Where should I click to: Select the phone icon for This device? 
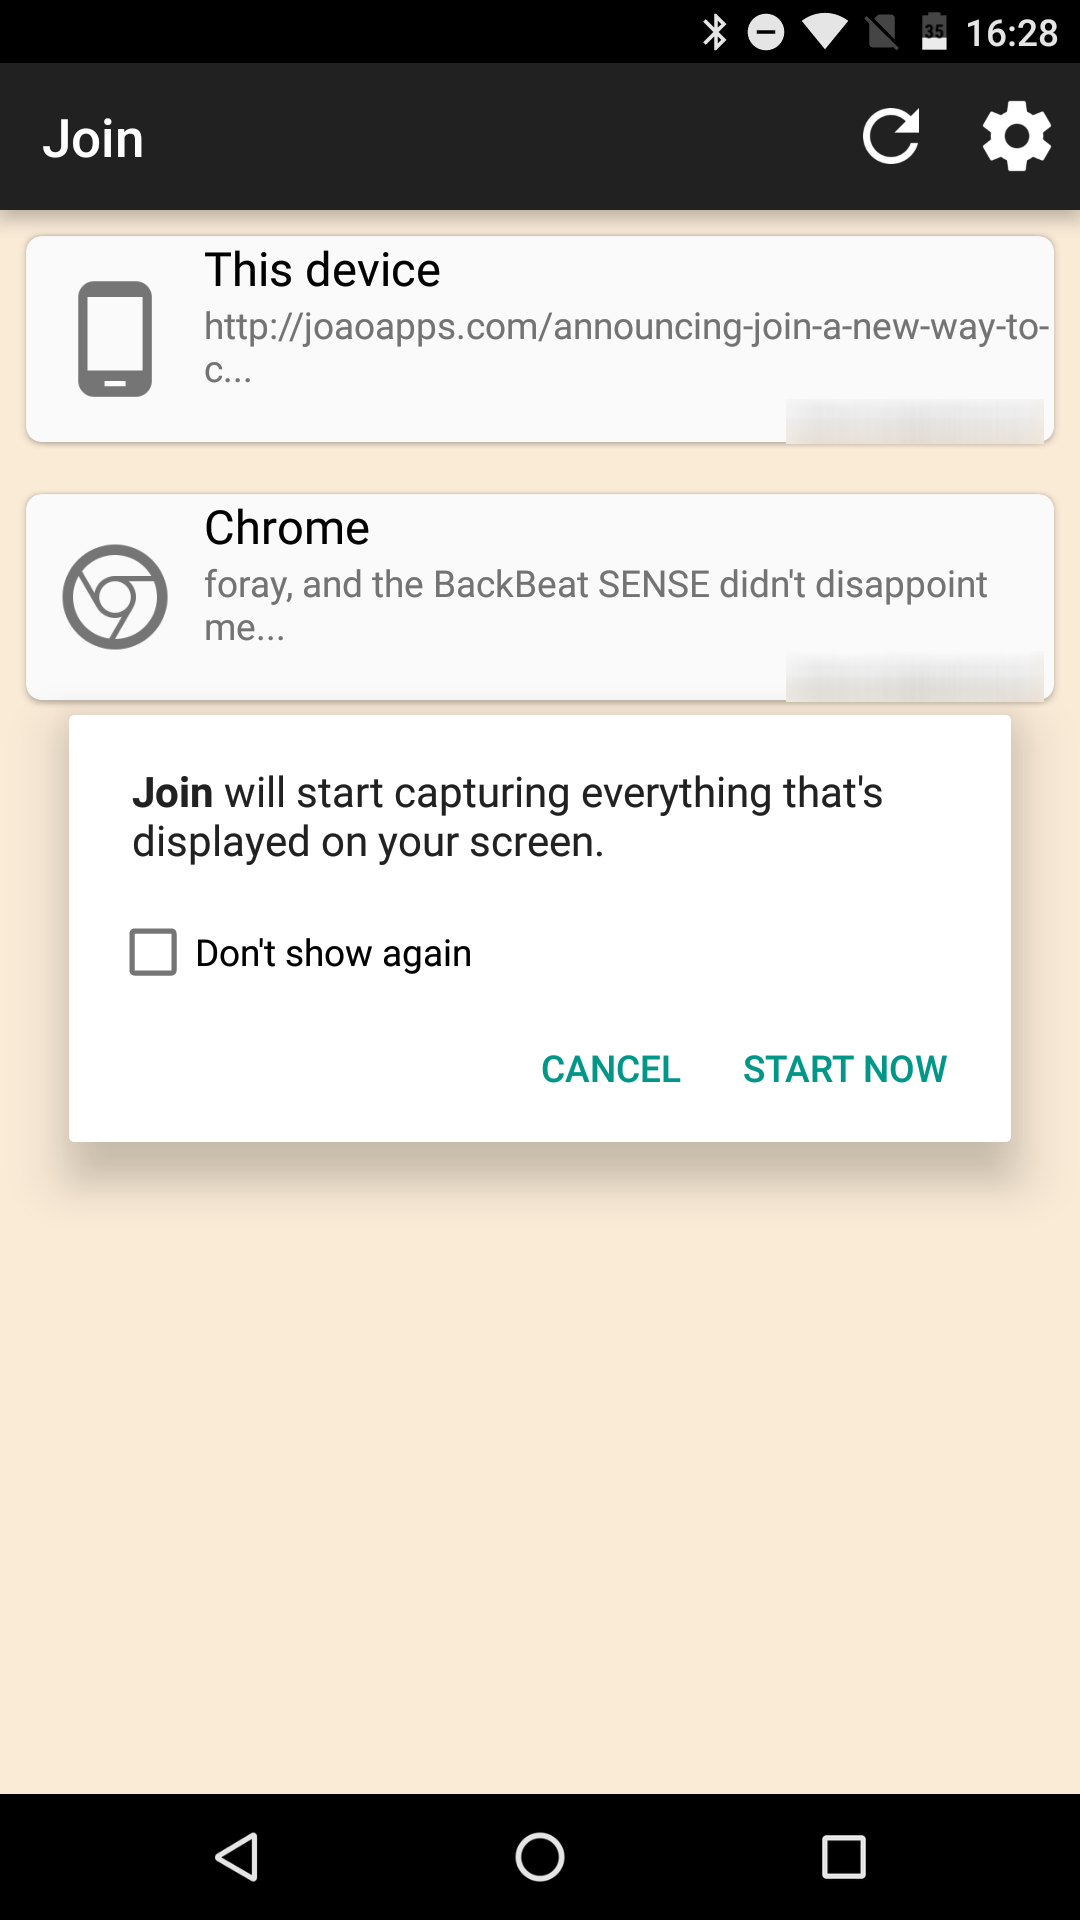(x=115, y=338)
